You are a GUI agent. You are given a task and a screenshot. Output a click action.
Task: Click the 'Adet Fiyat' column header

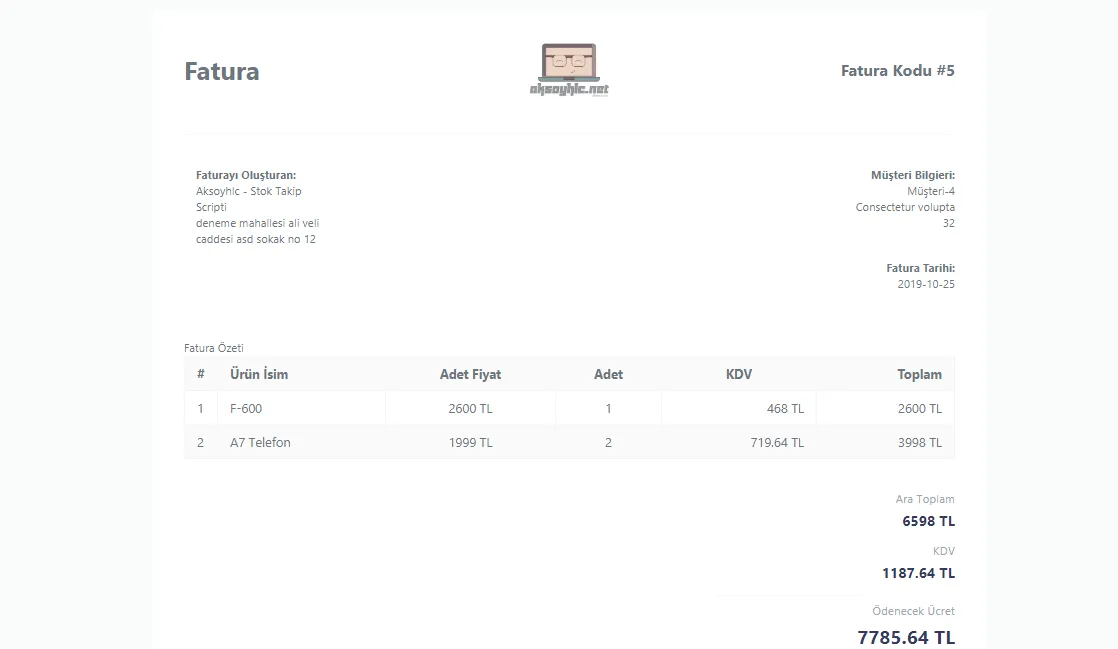pyautogui.click(x=471, y=374)
